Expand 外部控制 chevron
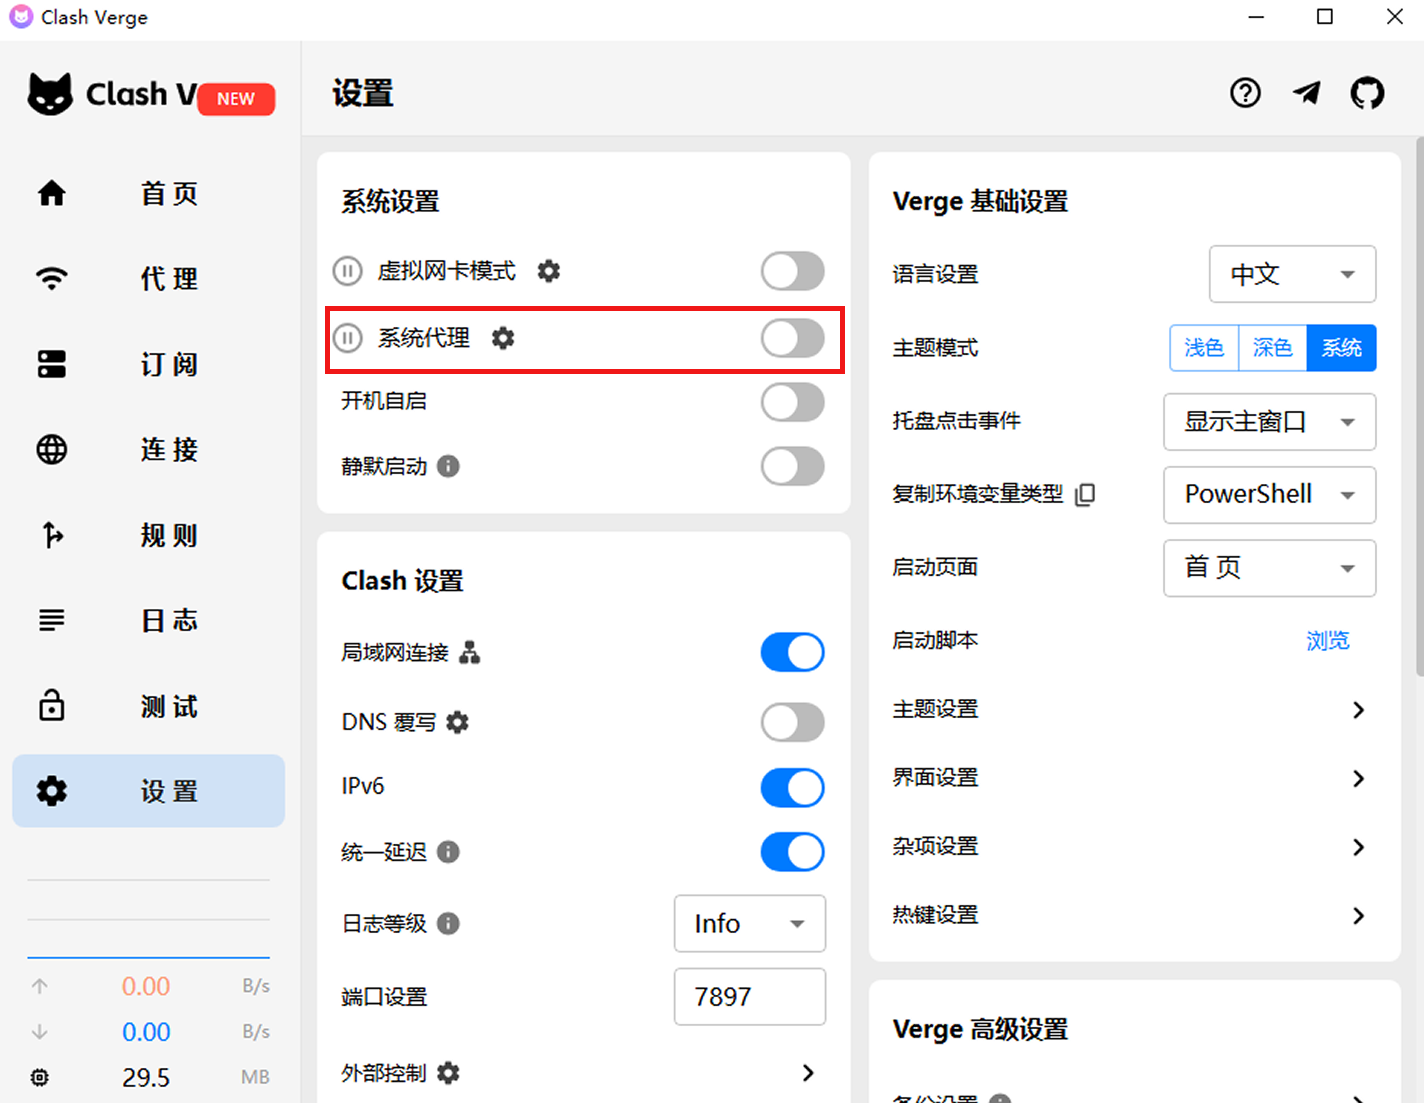The height and width of the screenshot is (1103, 1424). coord(808,1073)
